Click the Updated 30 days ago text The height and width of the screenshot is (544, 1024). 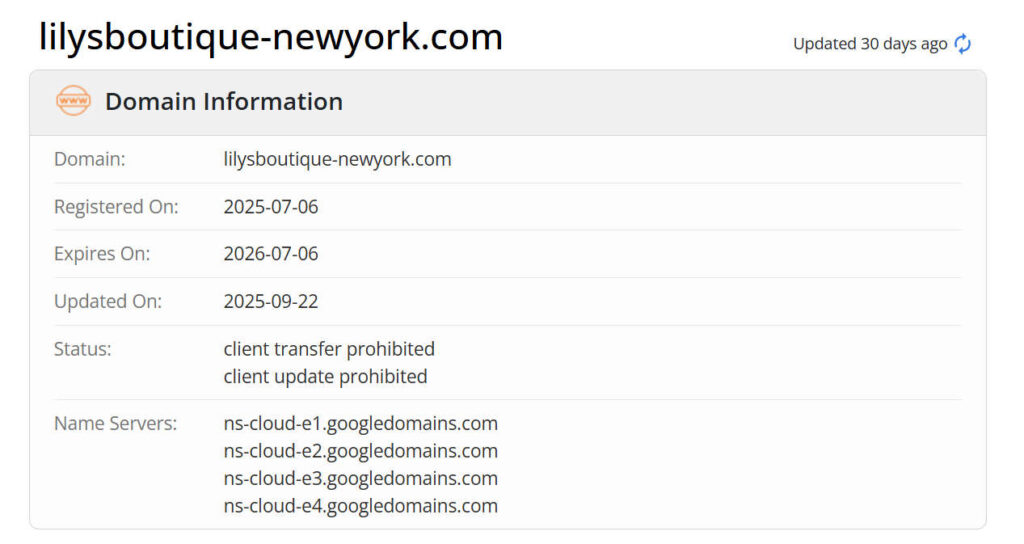tap(870, 44)
